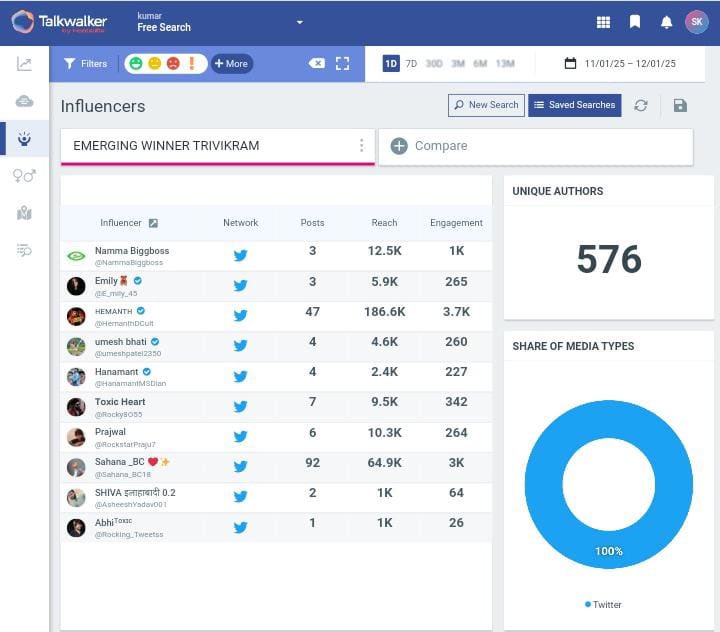Select the 1D time range
This screenshot has width=720, height=632.
(391, 63)
